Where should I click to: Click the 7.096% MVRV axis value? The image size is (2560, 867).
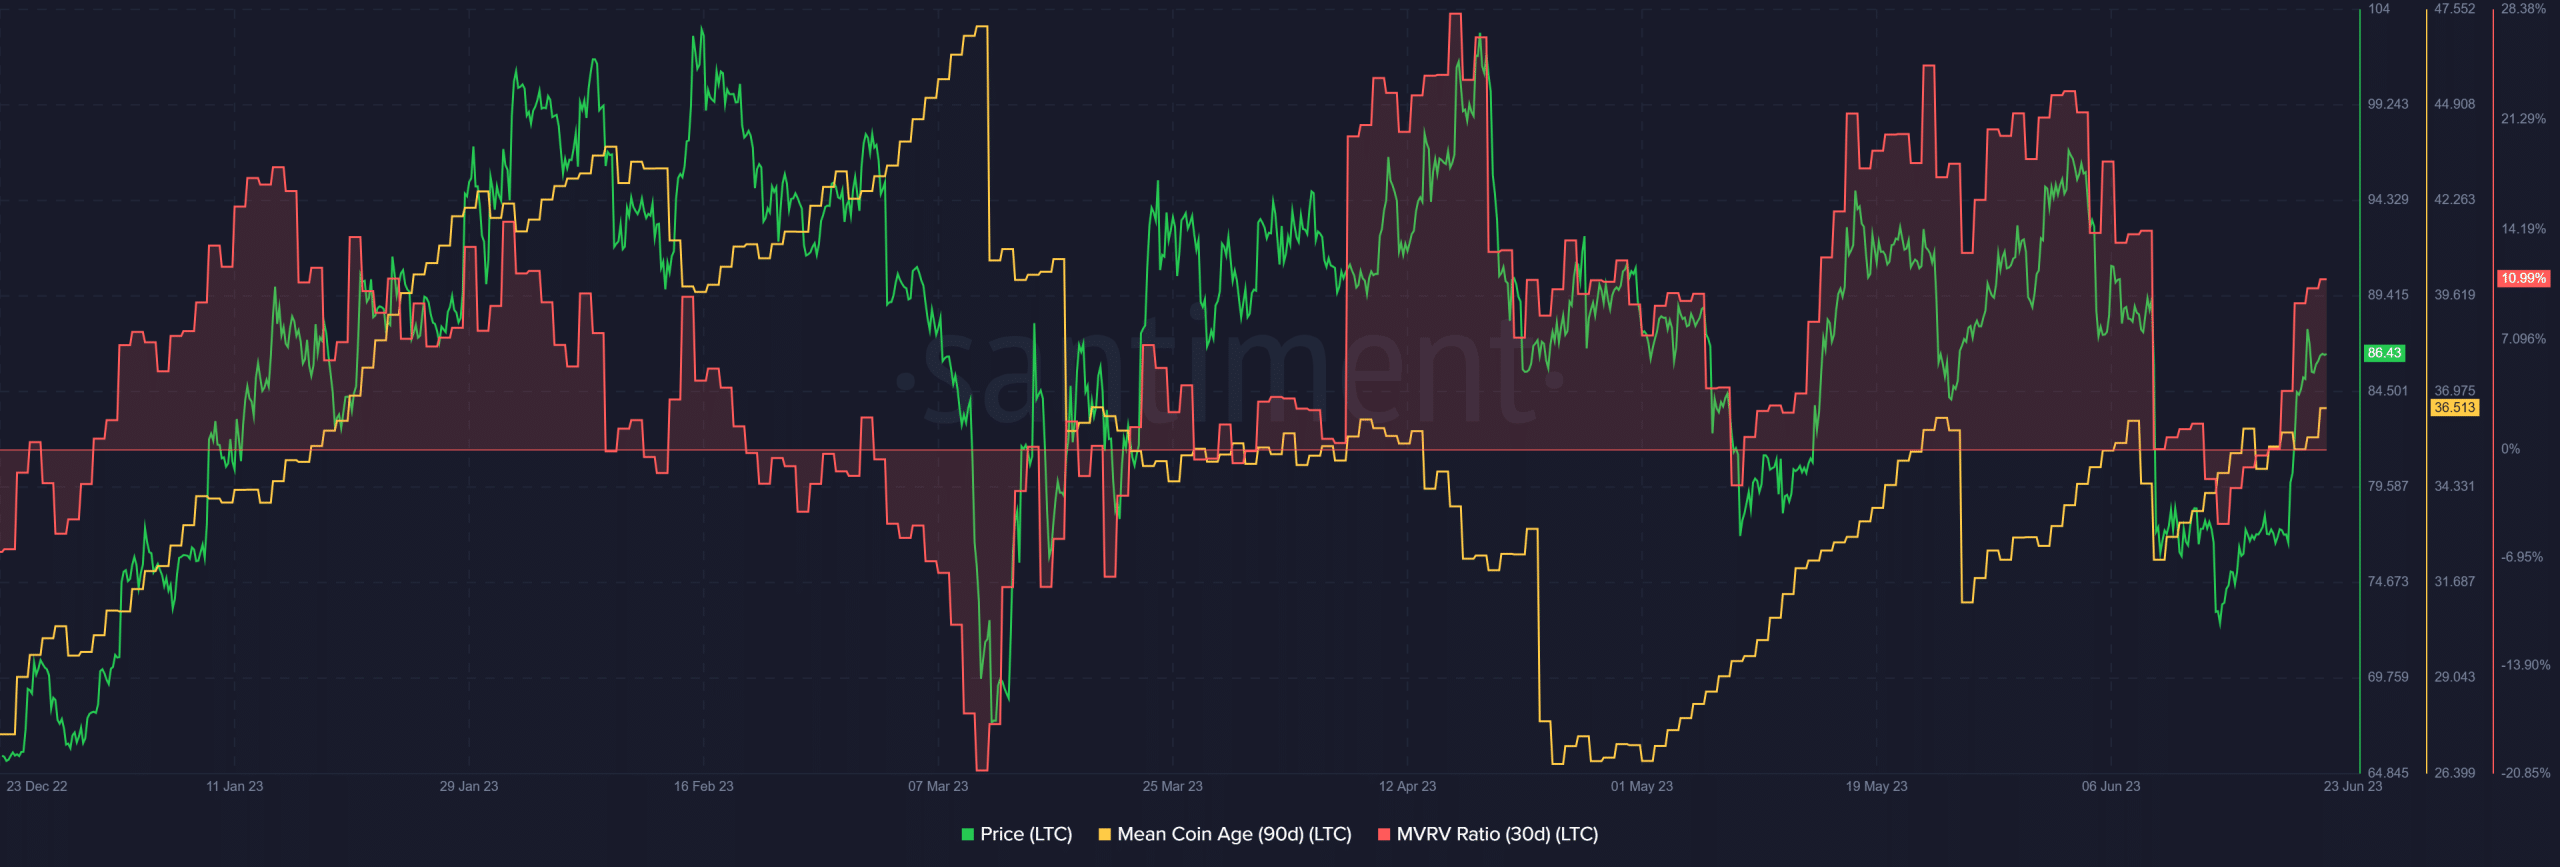point(2523,338)
